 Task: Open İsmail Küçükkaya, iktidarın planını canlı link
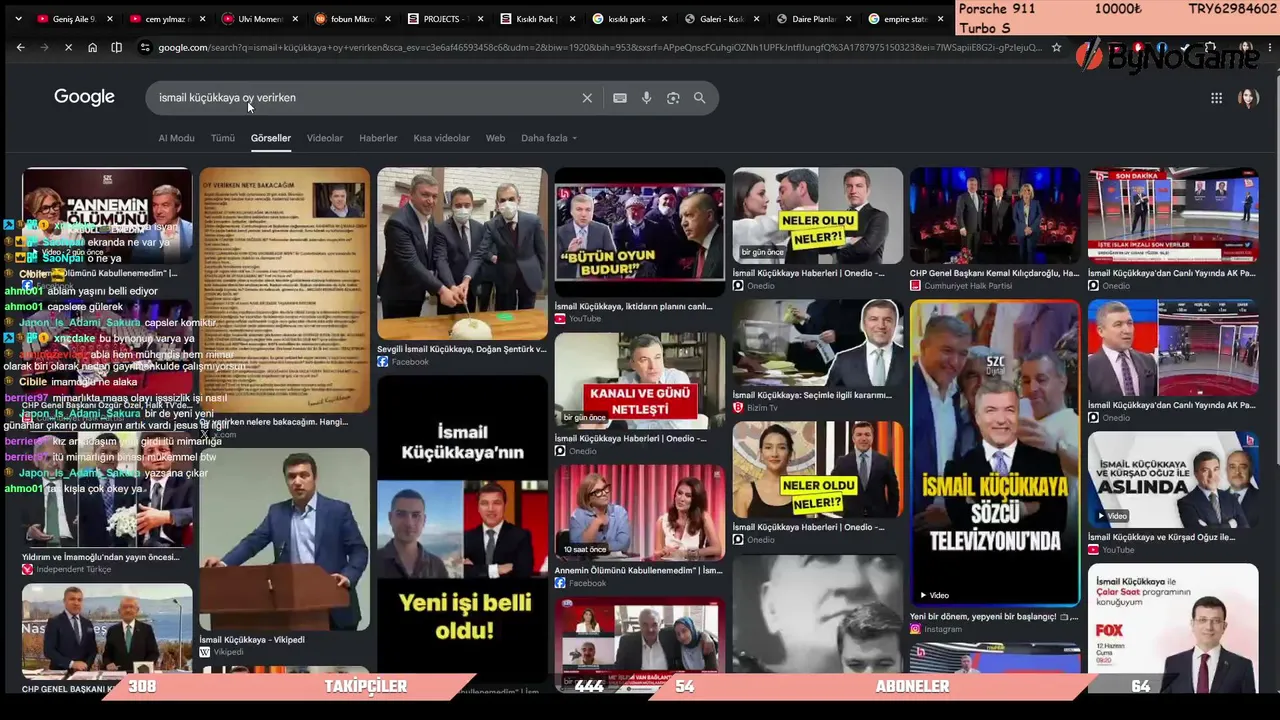(634, 306)
